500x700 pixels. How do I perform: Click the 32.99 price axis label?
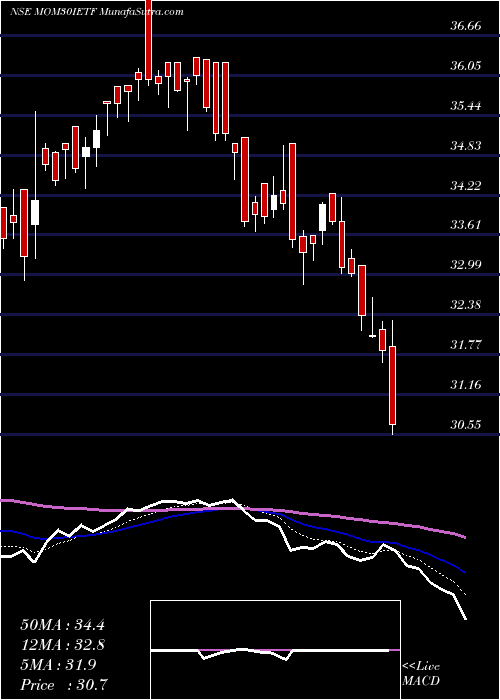[x=466, y=265]
